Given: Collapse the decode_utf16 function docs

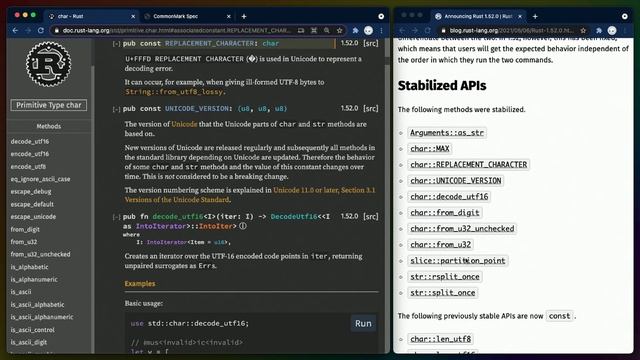Looking at the screenshot, I should 116,217.
